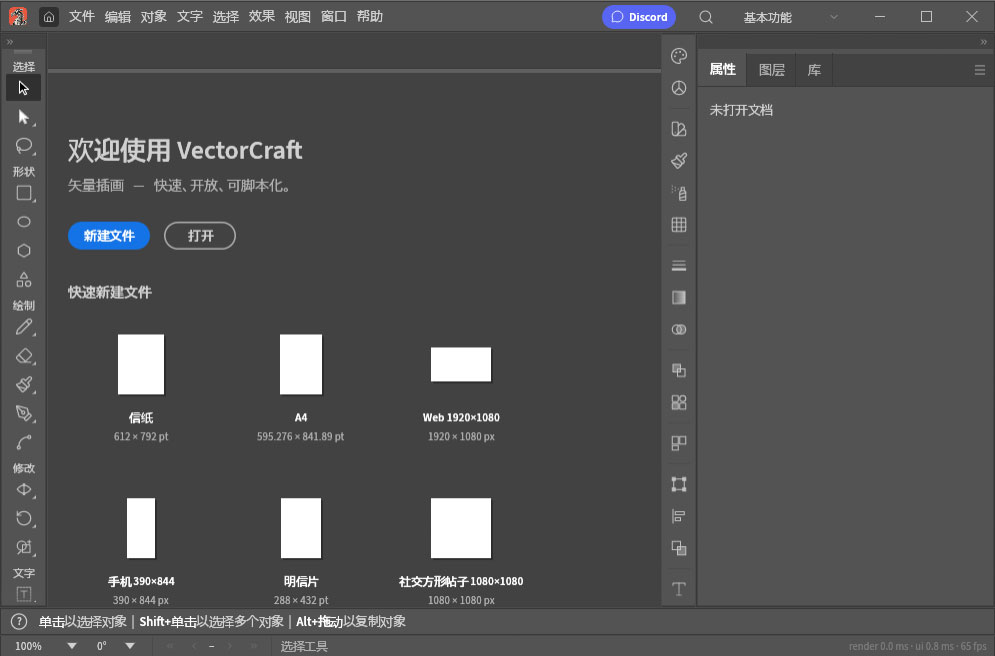Click the home icon button

click(49, 17)
